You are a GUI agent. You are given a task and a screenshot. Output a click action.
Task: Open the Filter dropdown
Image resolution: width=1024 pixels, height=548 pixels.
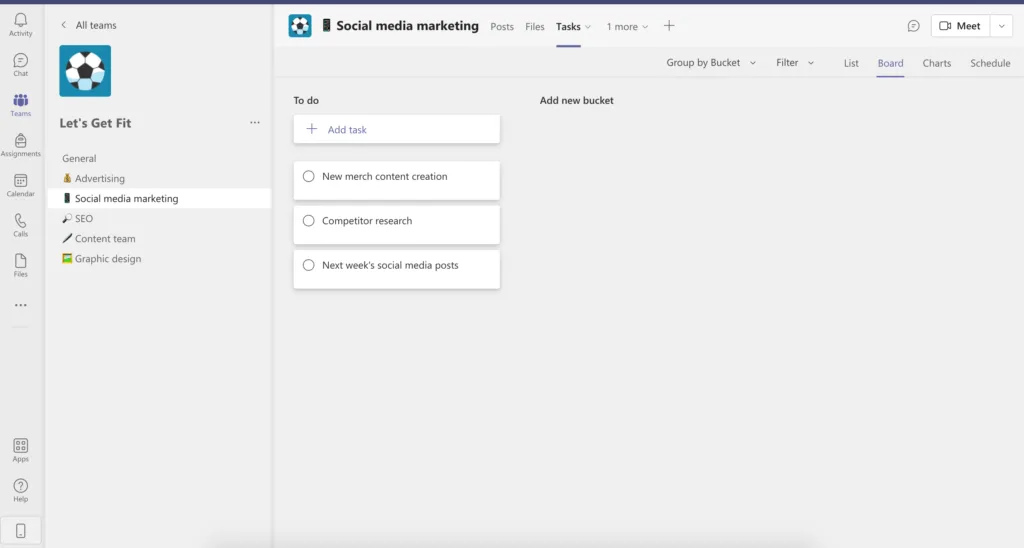tap(795, 63)
